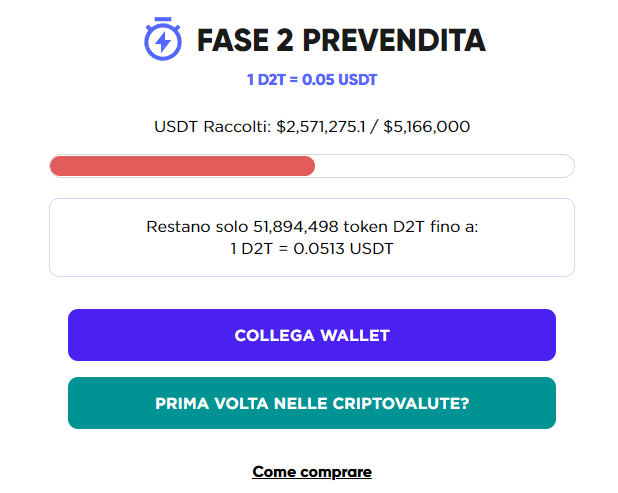
Task: Click the far right end of progress bar
Action: (570, 166)
